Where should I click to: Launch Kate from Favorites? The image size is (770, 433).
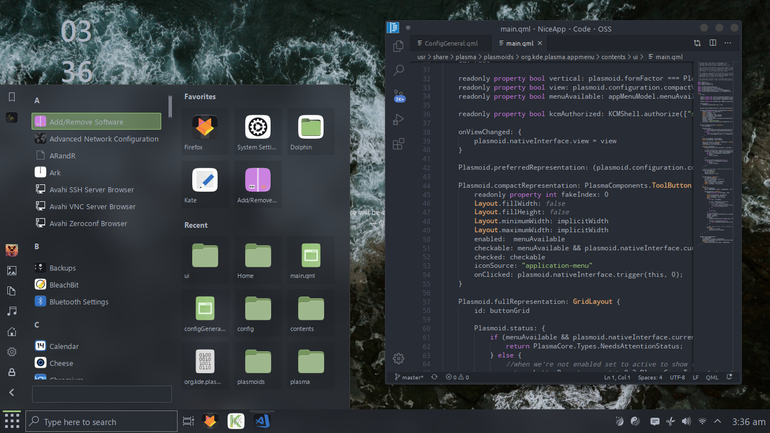click(205, 185)
